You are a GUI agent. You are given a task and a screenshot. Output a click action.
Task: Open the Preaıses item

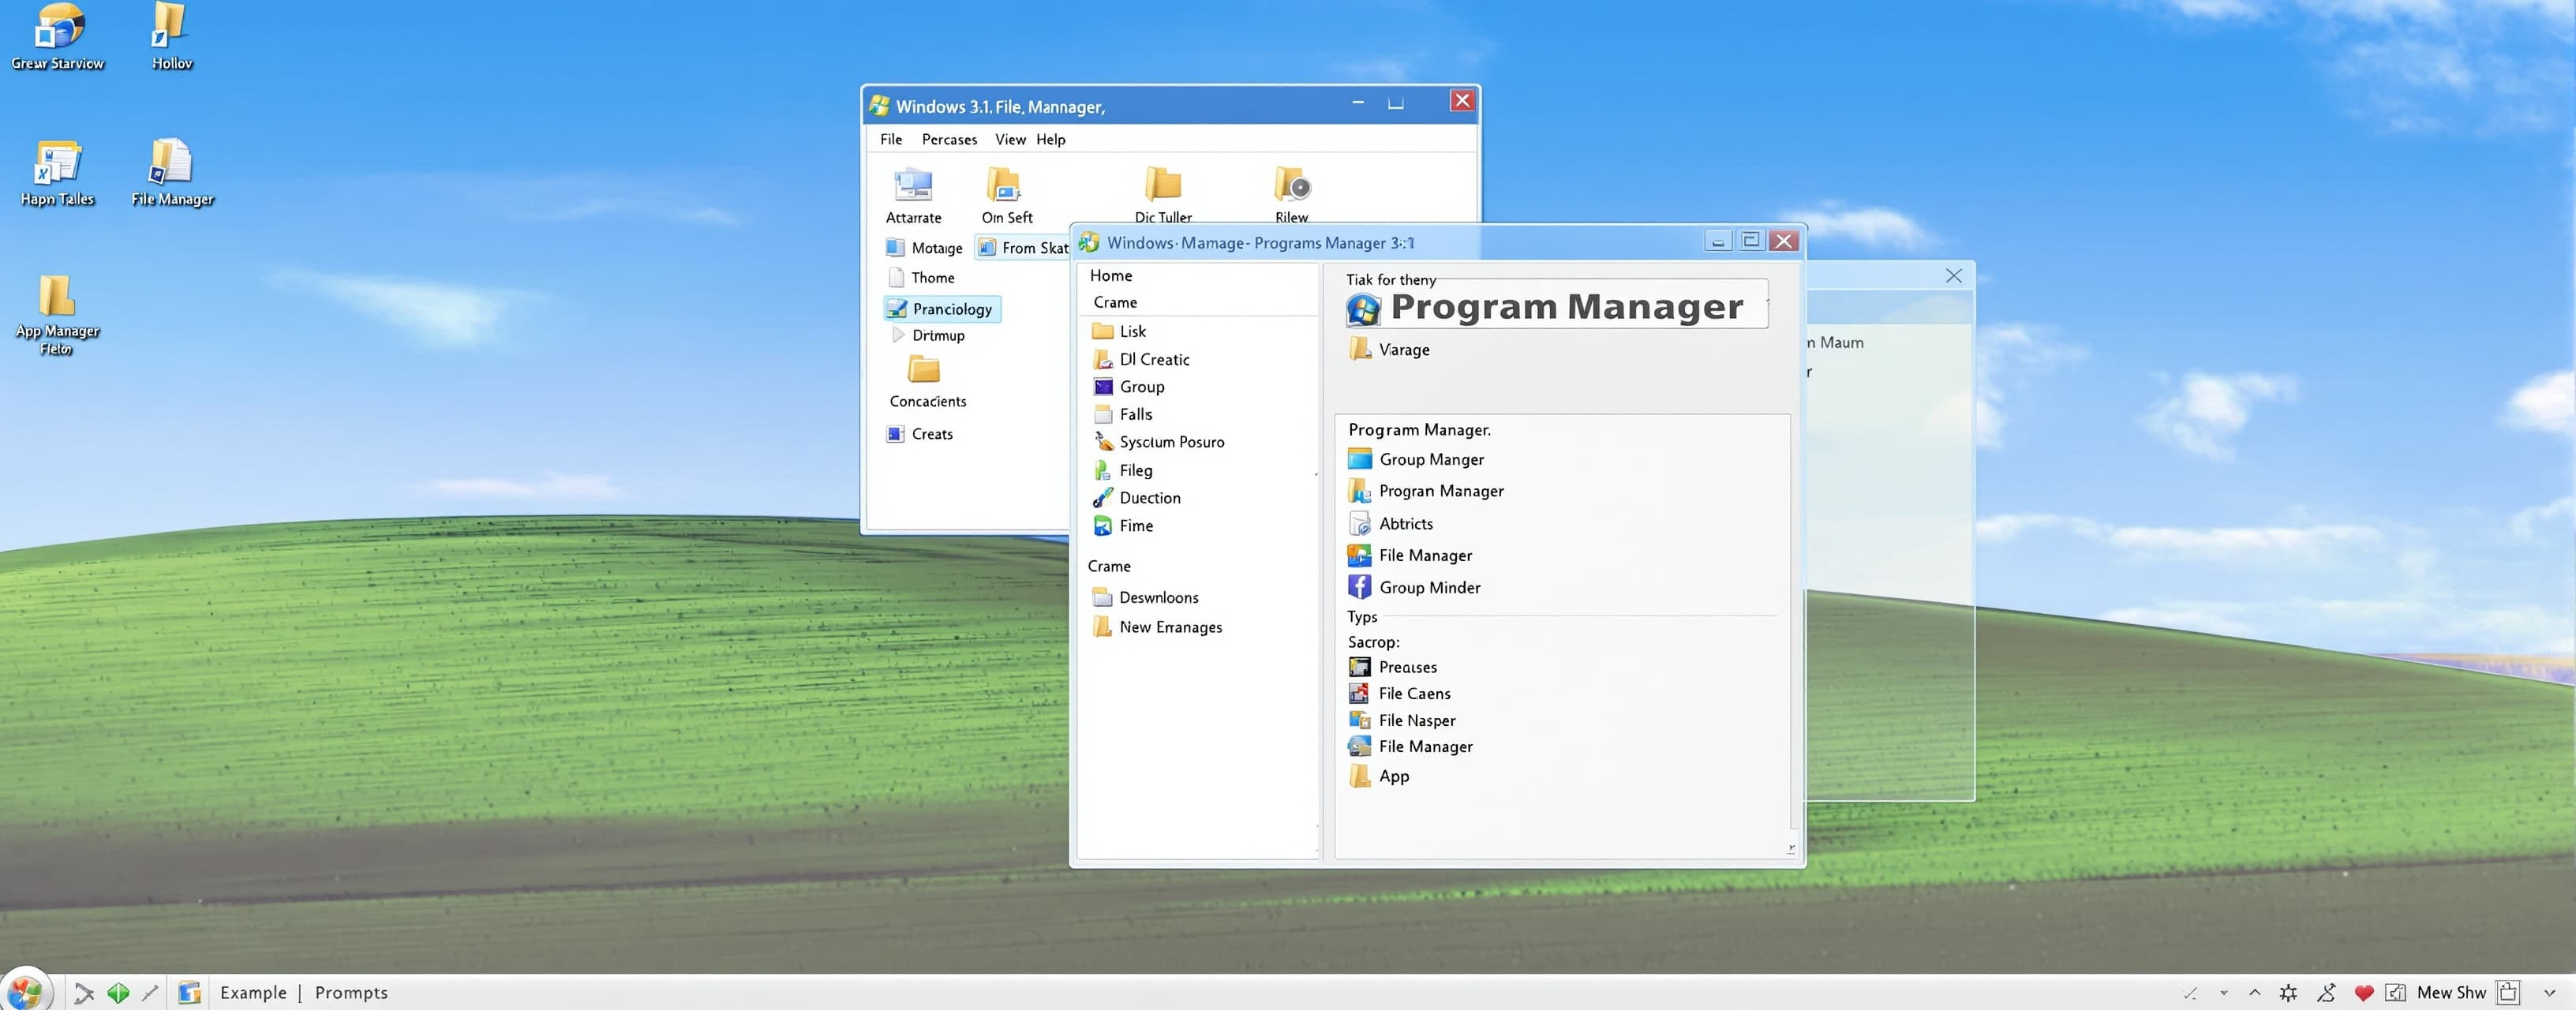point(1392,667)
